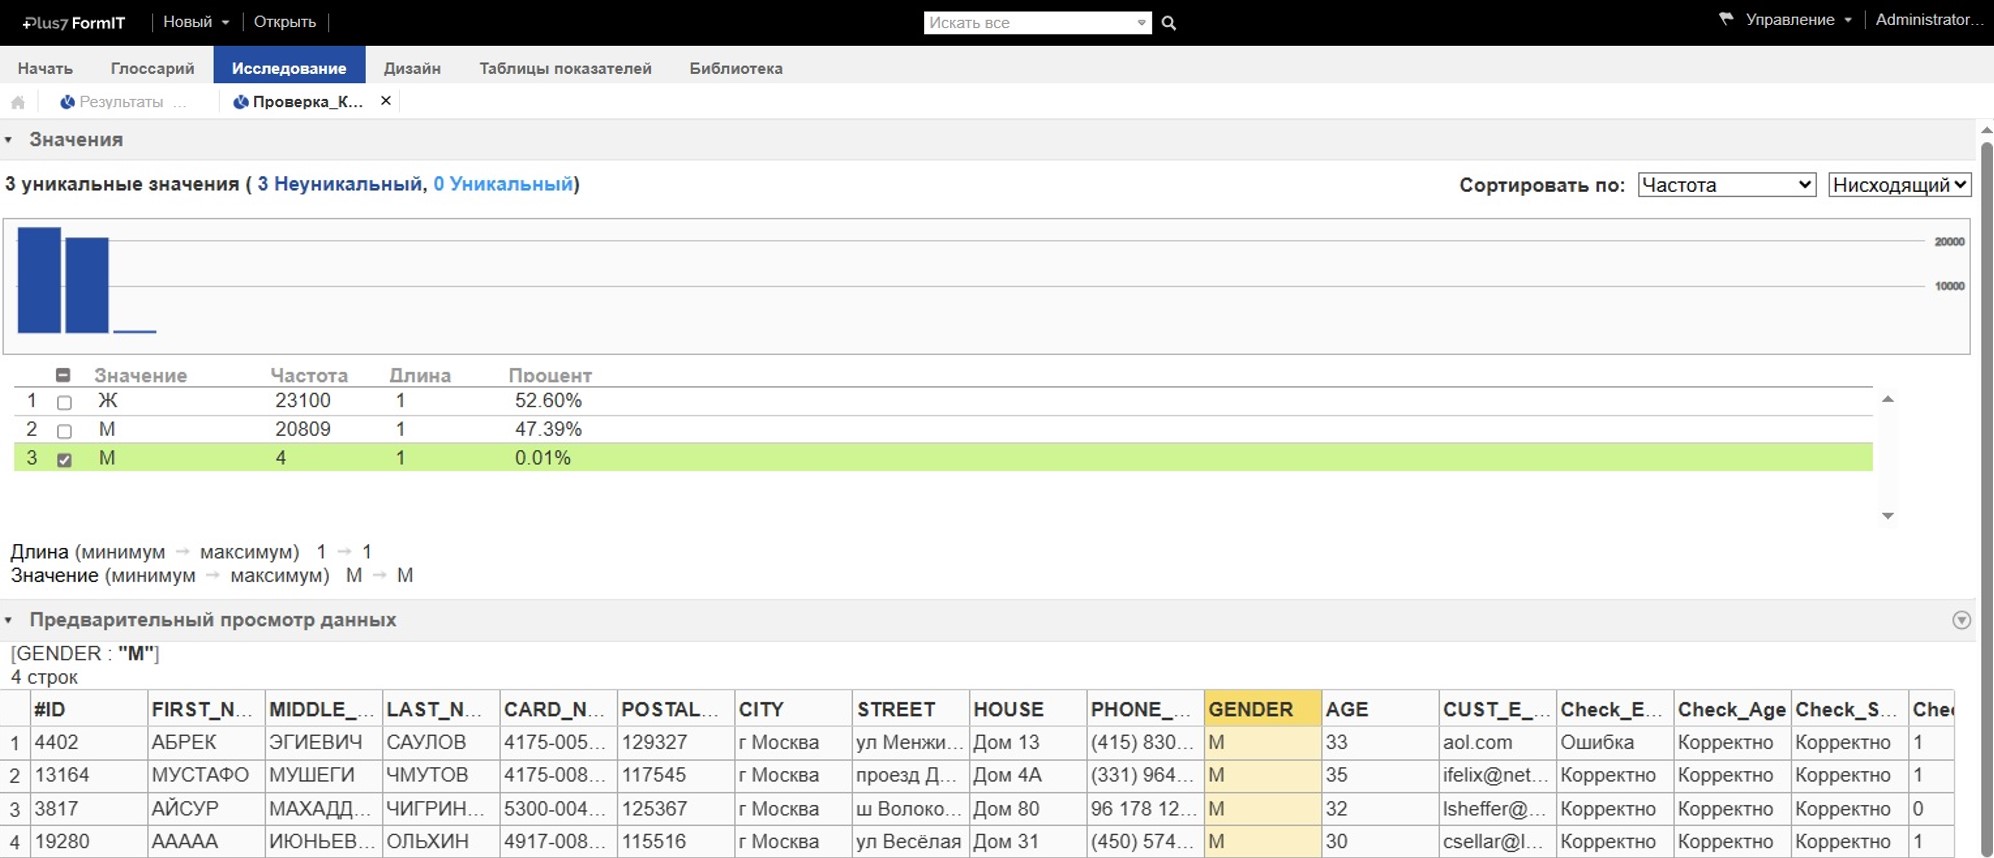Click the Искать все search field
1994x858 pixels.
(x=1028, y=23)
